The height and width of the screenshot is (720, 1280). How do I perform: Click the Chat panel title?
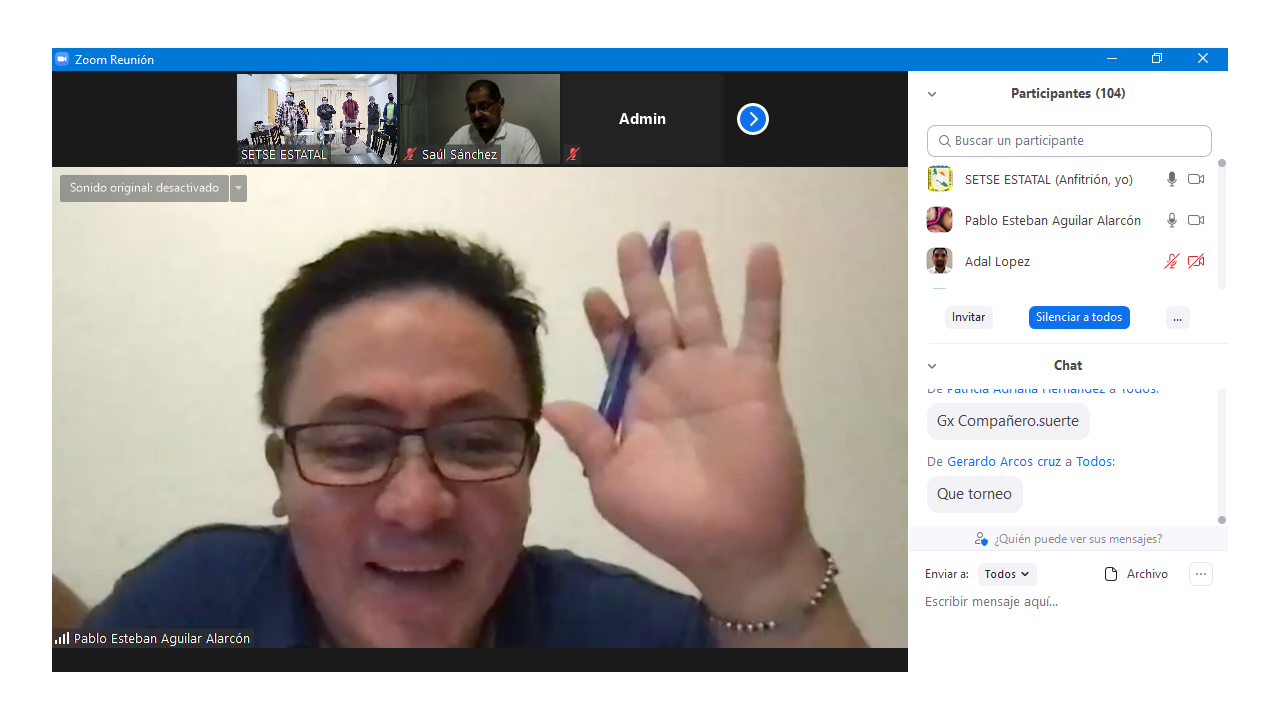(x=1068, y=366)
